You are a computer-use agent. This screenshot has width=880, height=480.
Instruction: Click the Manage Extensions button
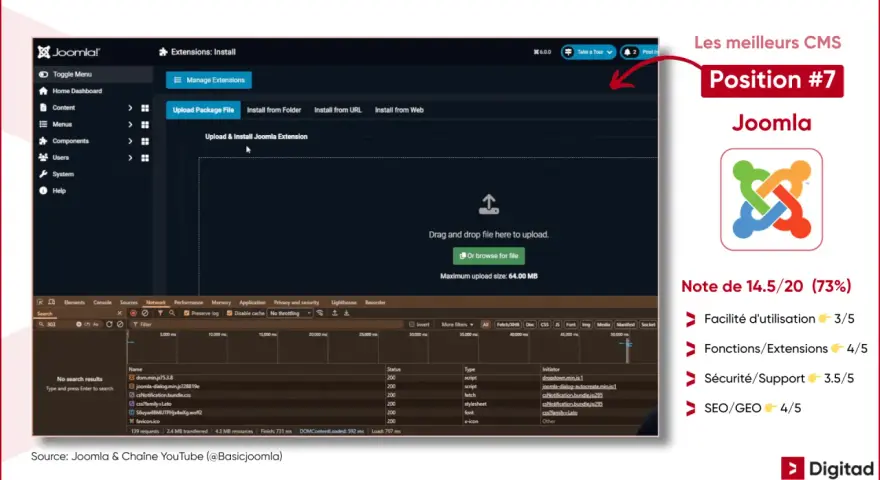[209, 80]
